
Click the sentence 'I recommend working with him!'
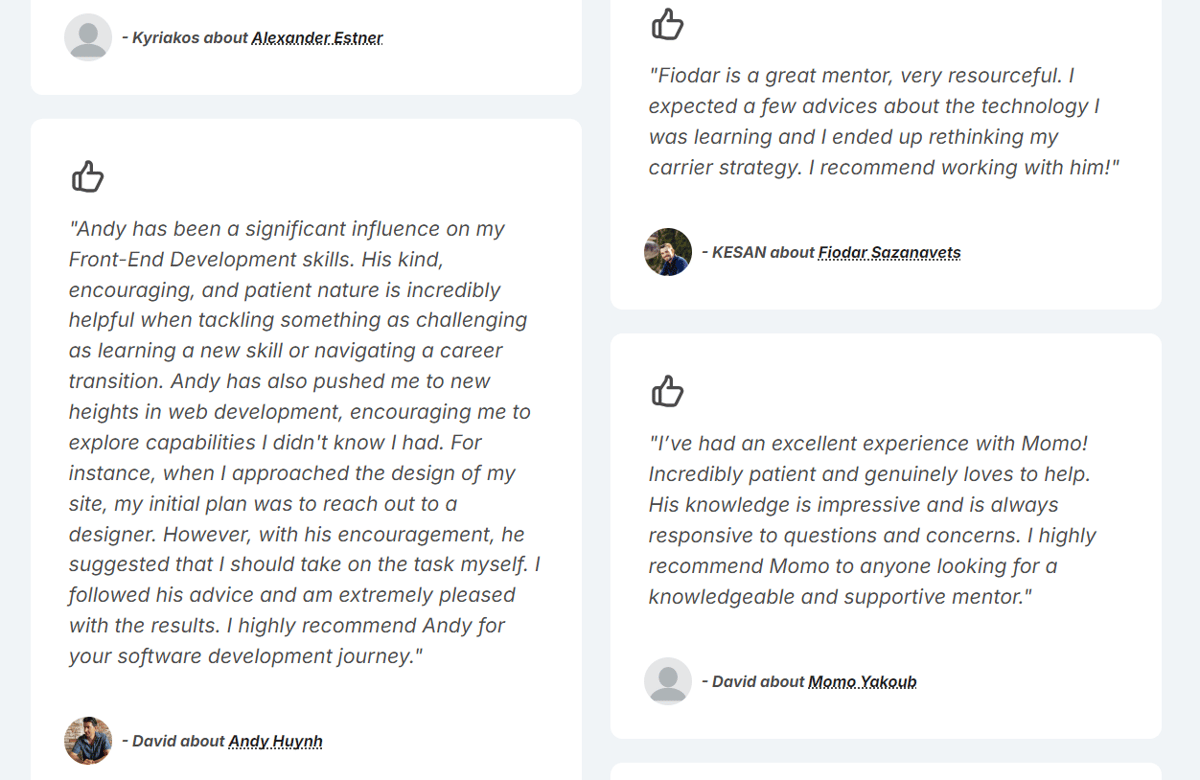964,168
